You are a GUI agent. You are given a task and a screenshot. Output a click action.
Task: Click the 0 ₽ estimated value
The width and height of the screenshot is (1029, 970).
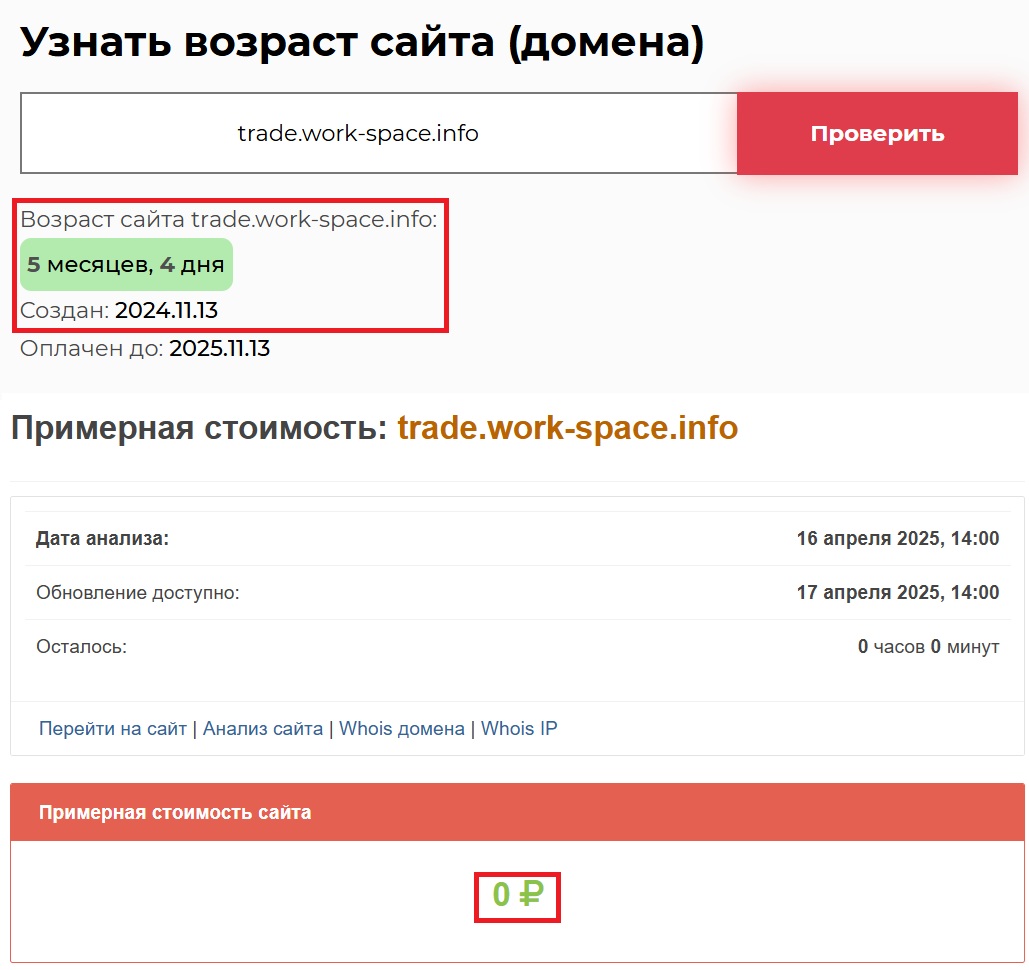(x=516, y=895)
